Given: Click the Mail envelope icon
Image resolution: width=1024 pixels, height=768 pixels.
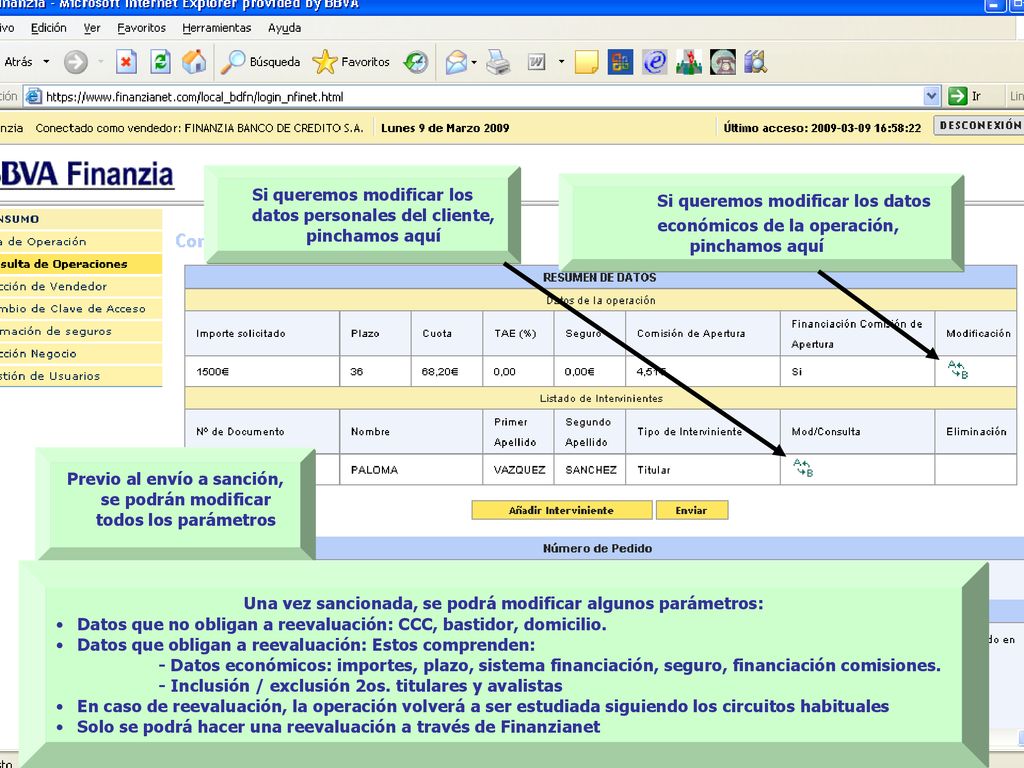Looking at the screenshot, I should 456,62.
